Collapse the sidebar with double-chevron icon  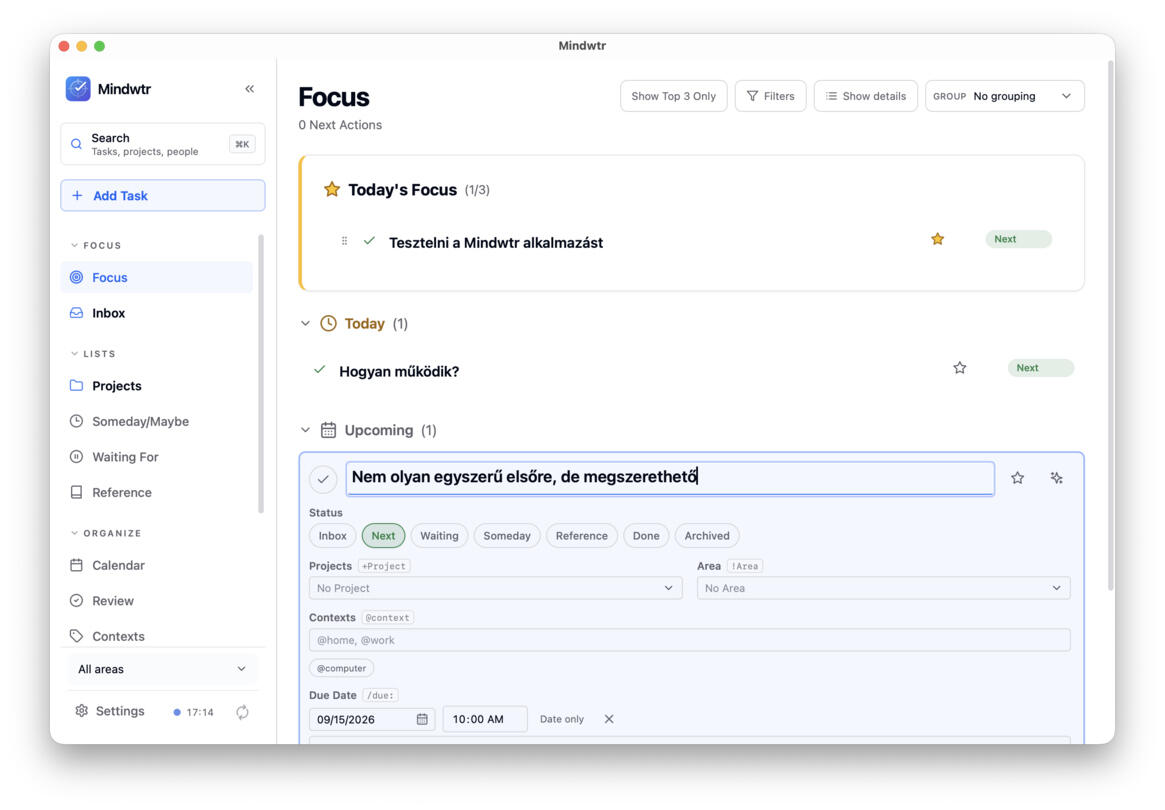point(250,89)
